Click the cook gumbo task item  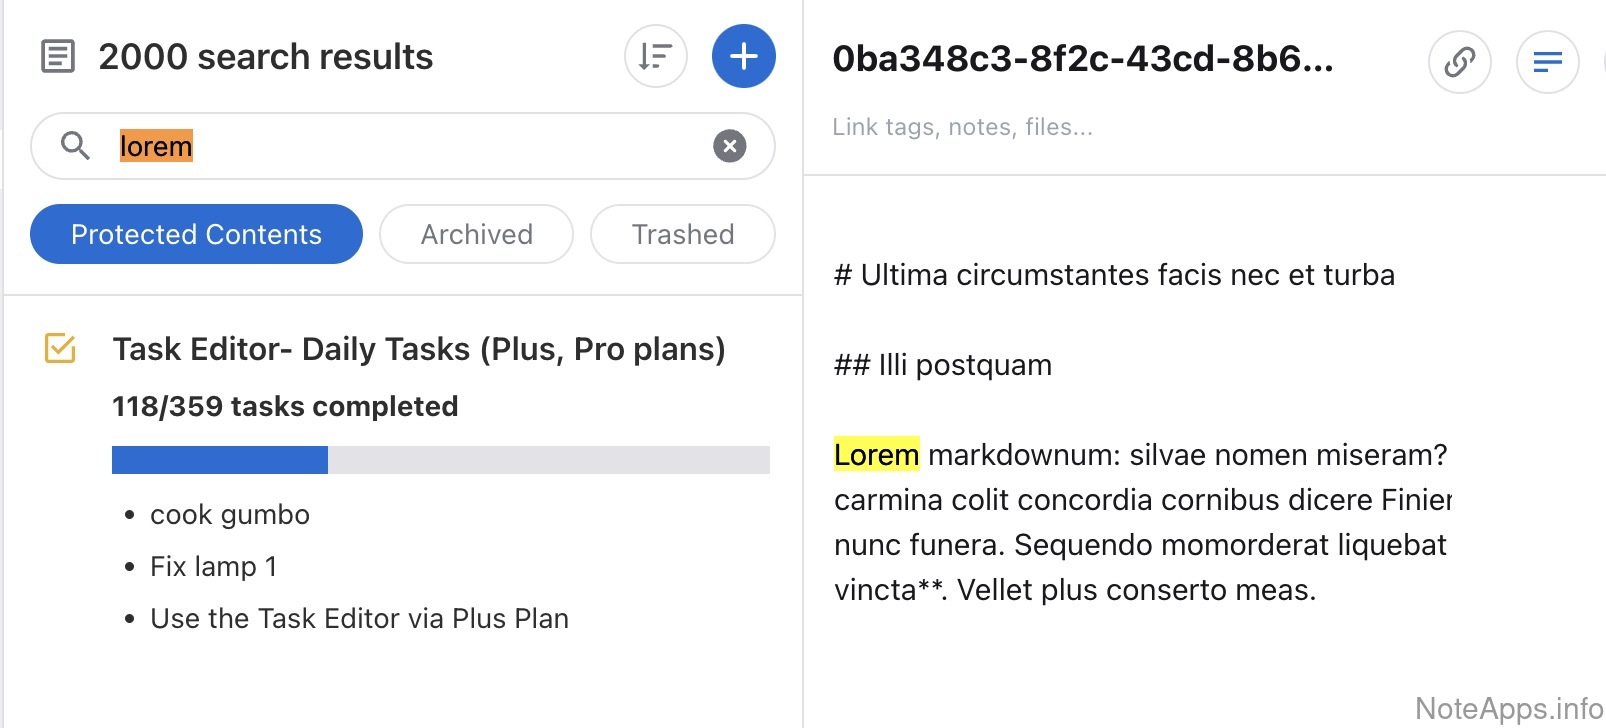(x=230, y=515)
